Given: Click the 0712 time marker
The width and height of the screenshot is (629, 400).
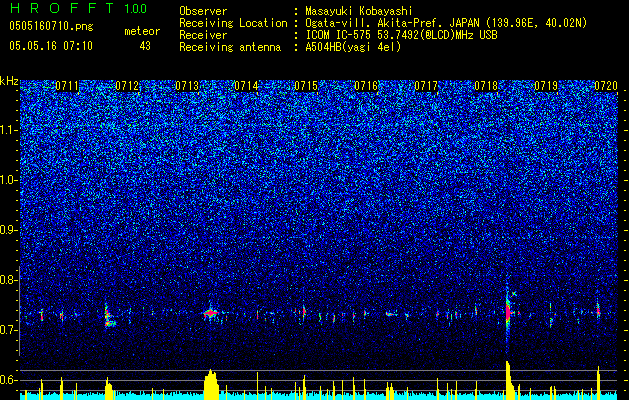Looking at the screenshot, I should [x=127, y=86].
